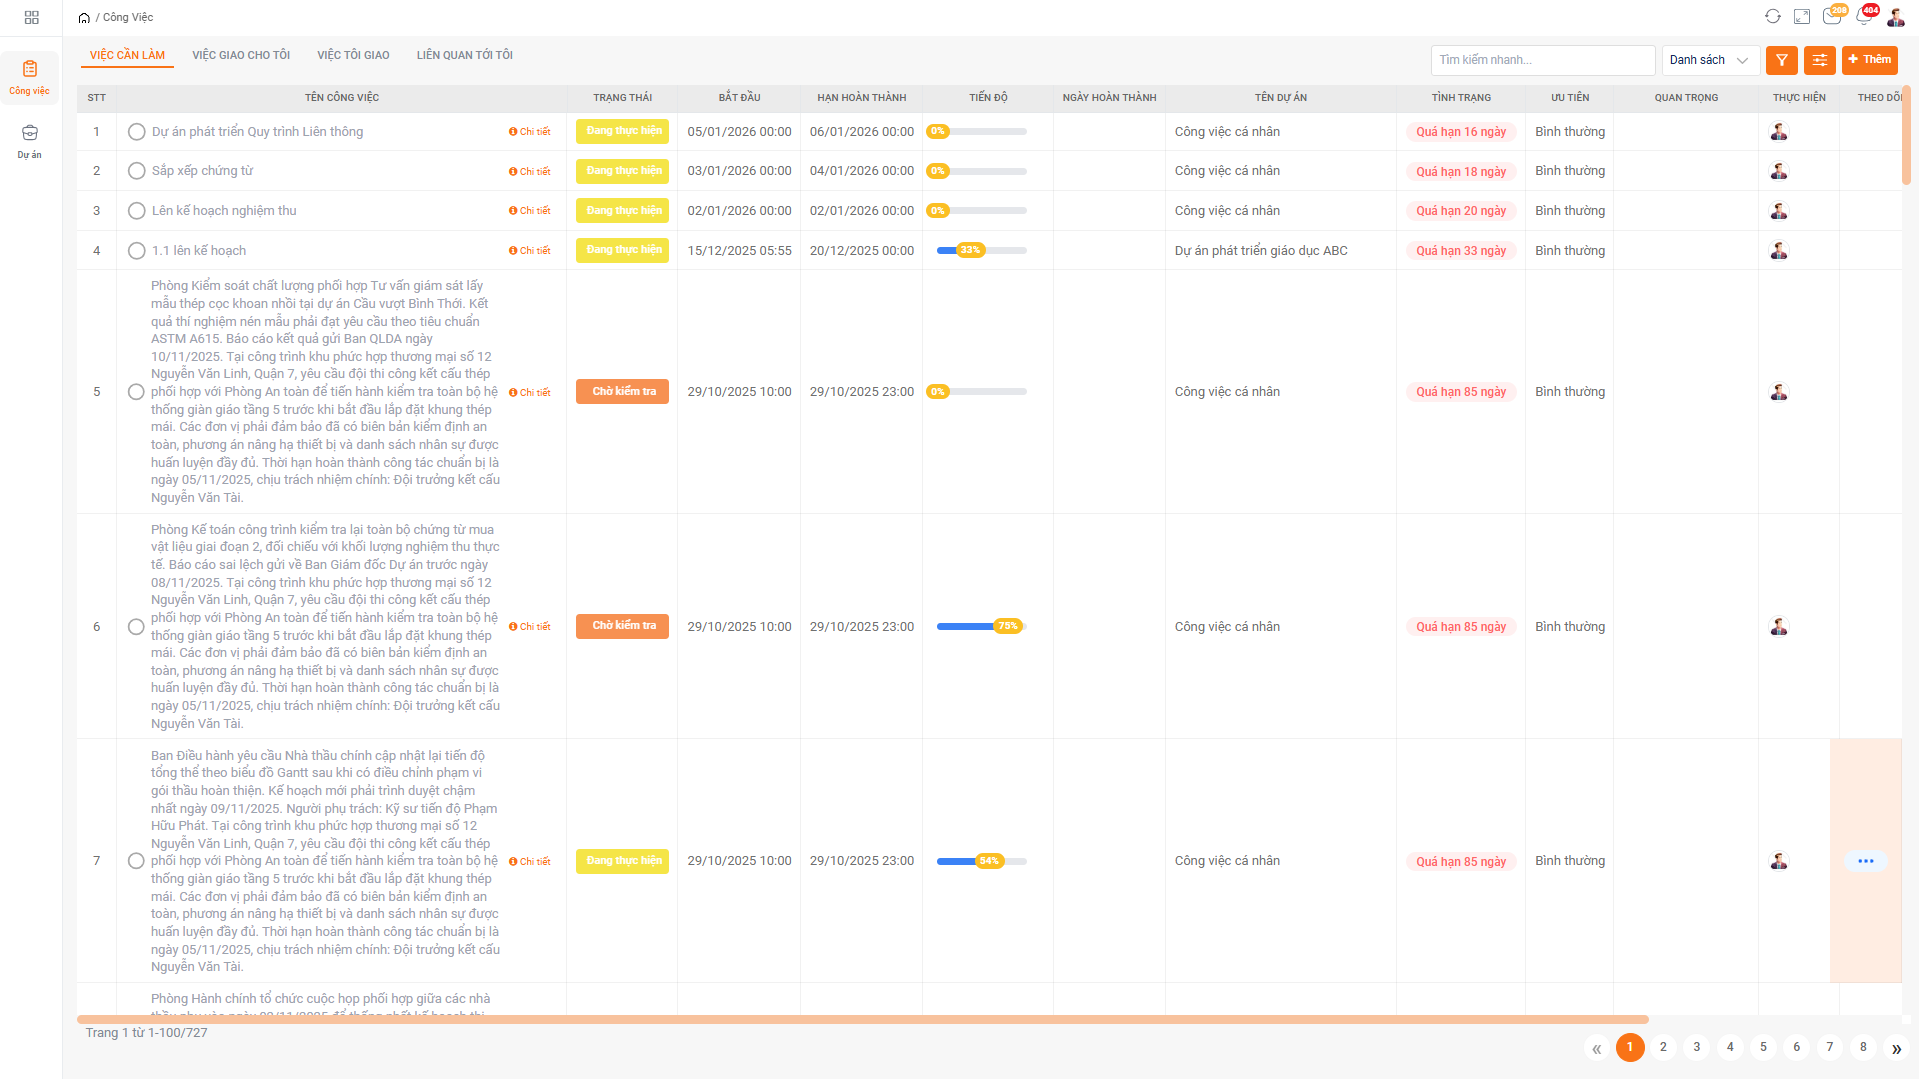The image size is (1919, 1079).
Task: Switch to Việc giao cho tôi tab
Action: pyautogui.click(x=241, y=55)
